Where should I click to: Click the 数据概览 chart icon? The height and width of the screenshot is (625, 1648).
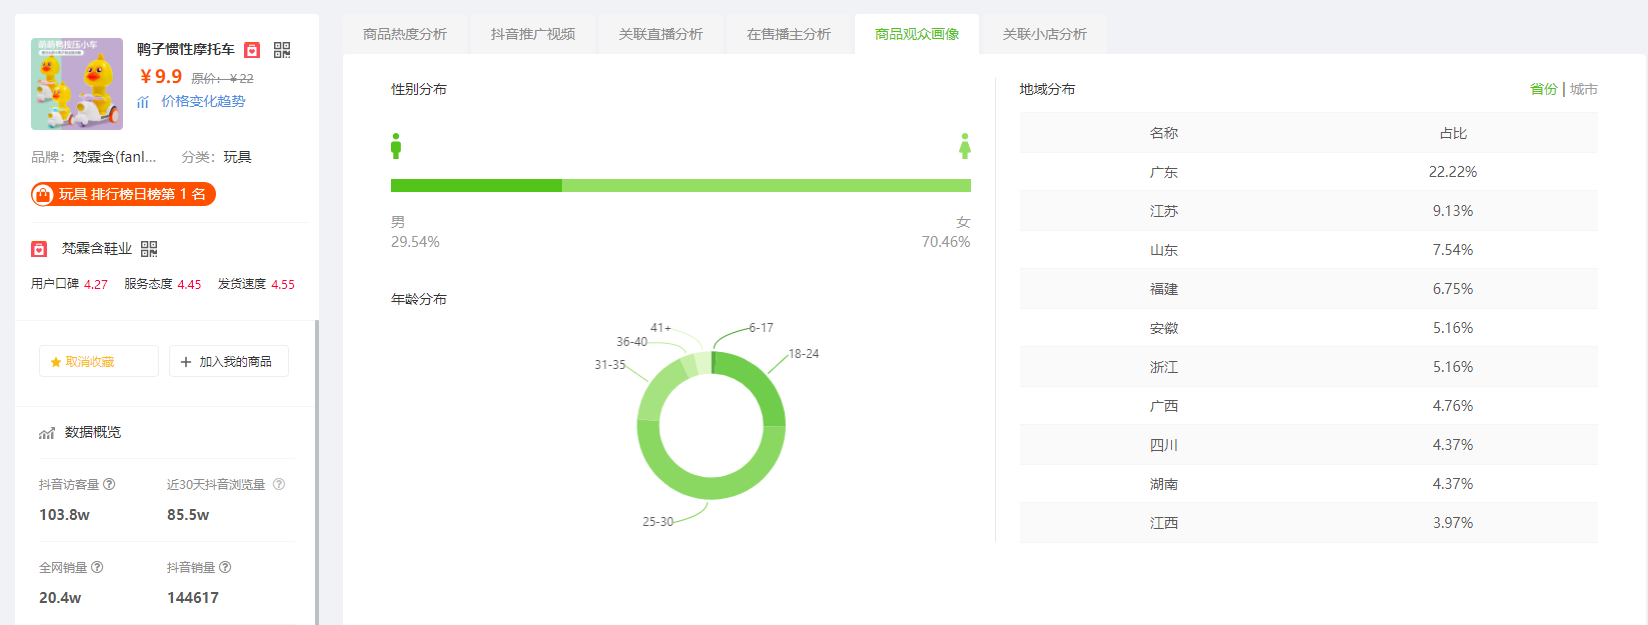(47, 433)
